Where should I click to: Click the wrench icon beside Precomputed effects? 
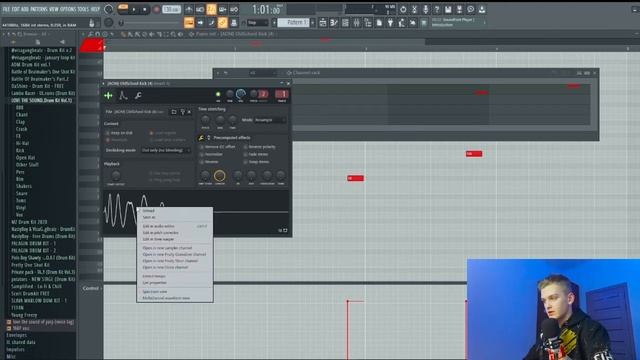tap(201, 138)
